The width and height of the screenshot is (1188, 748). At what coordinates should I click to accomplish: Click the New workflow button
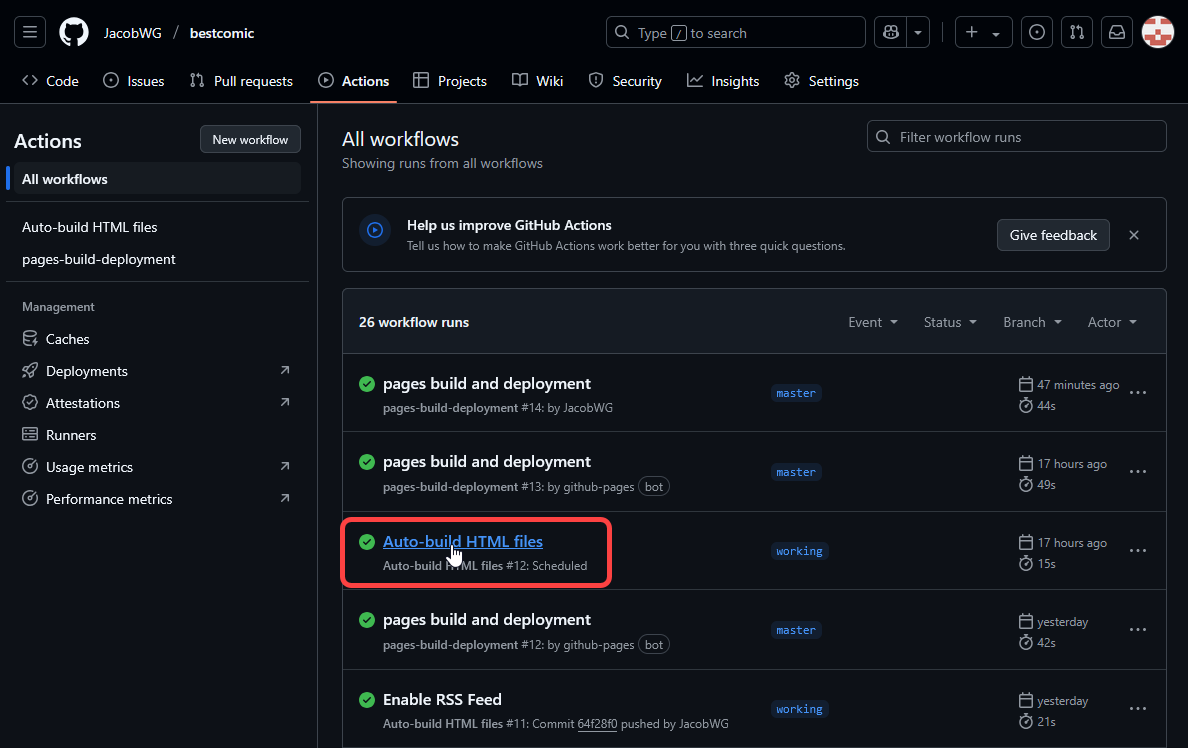click(x=250, y=140)
